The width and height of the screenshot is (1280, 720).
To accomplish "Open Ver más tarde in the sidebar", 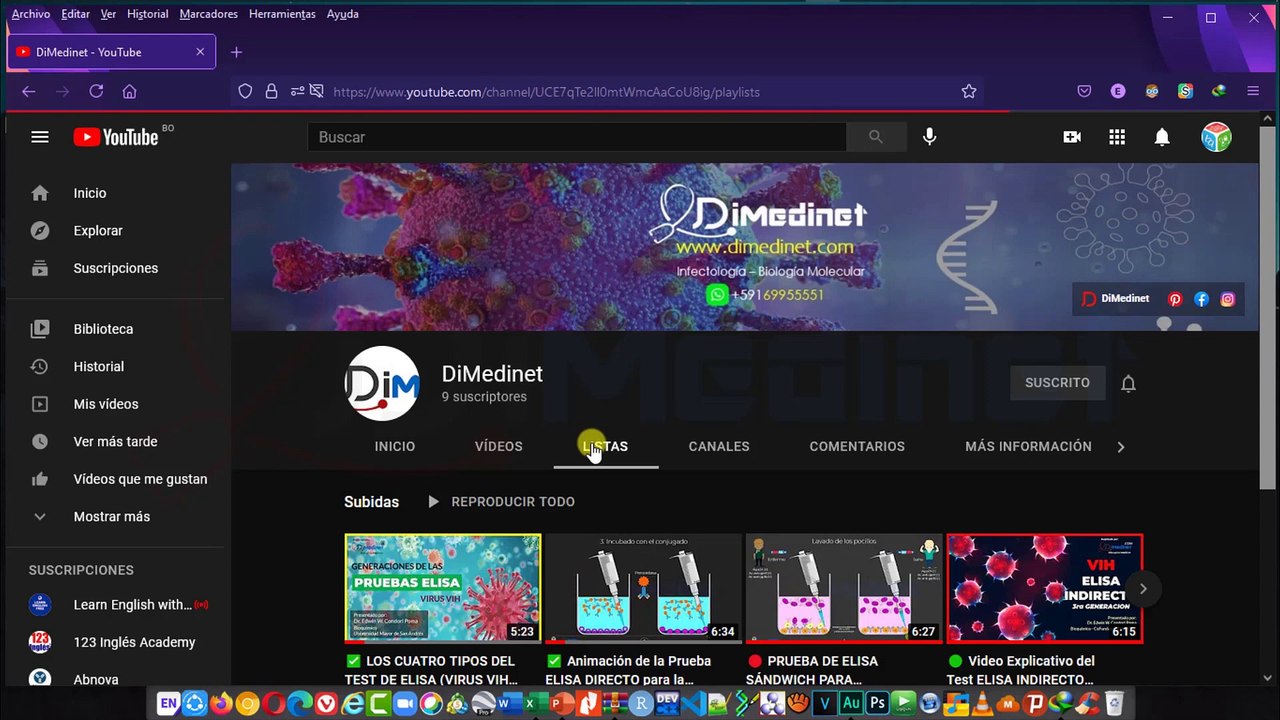I will (117, 442).
